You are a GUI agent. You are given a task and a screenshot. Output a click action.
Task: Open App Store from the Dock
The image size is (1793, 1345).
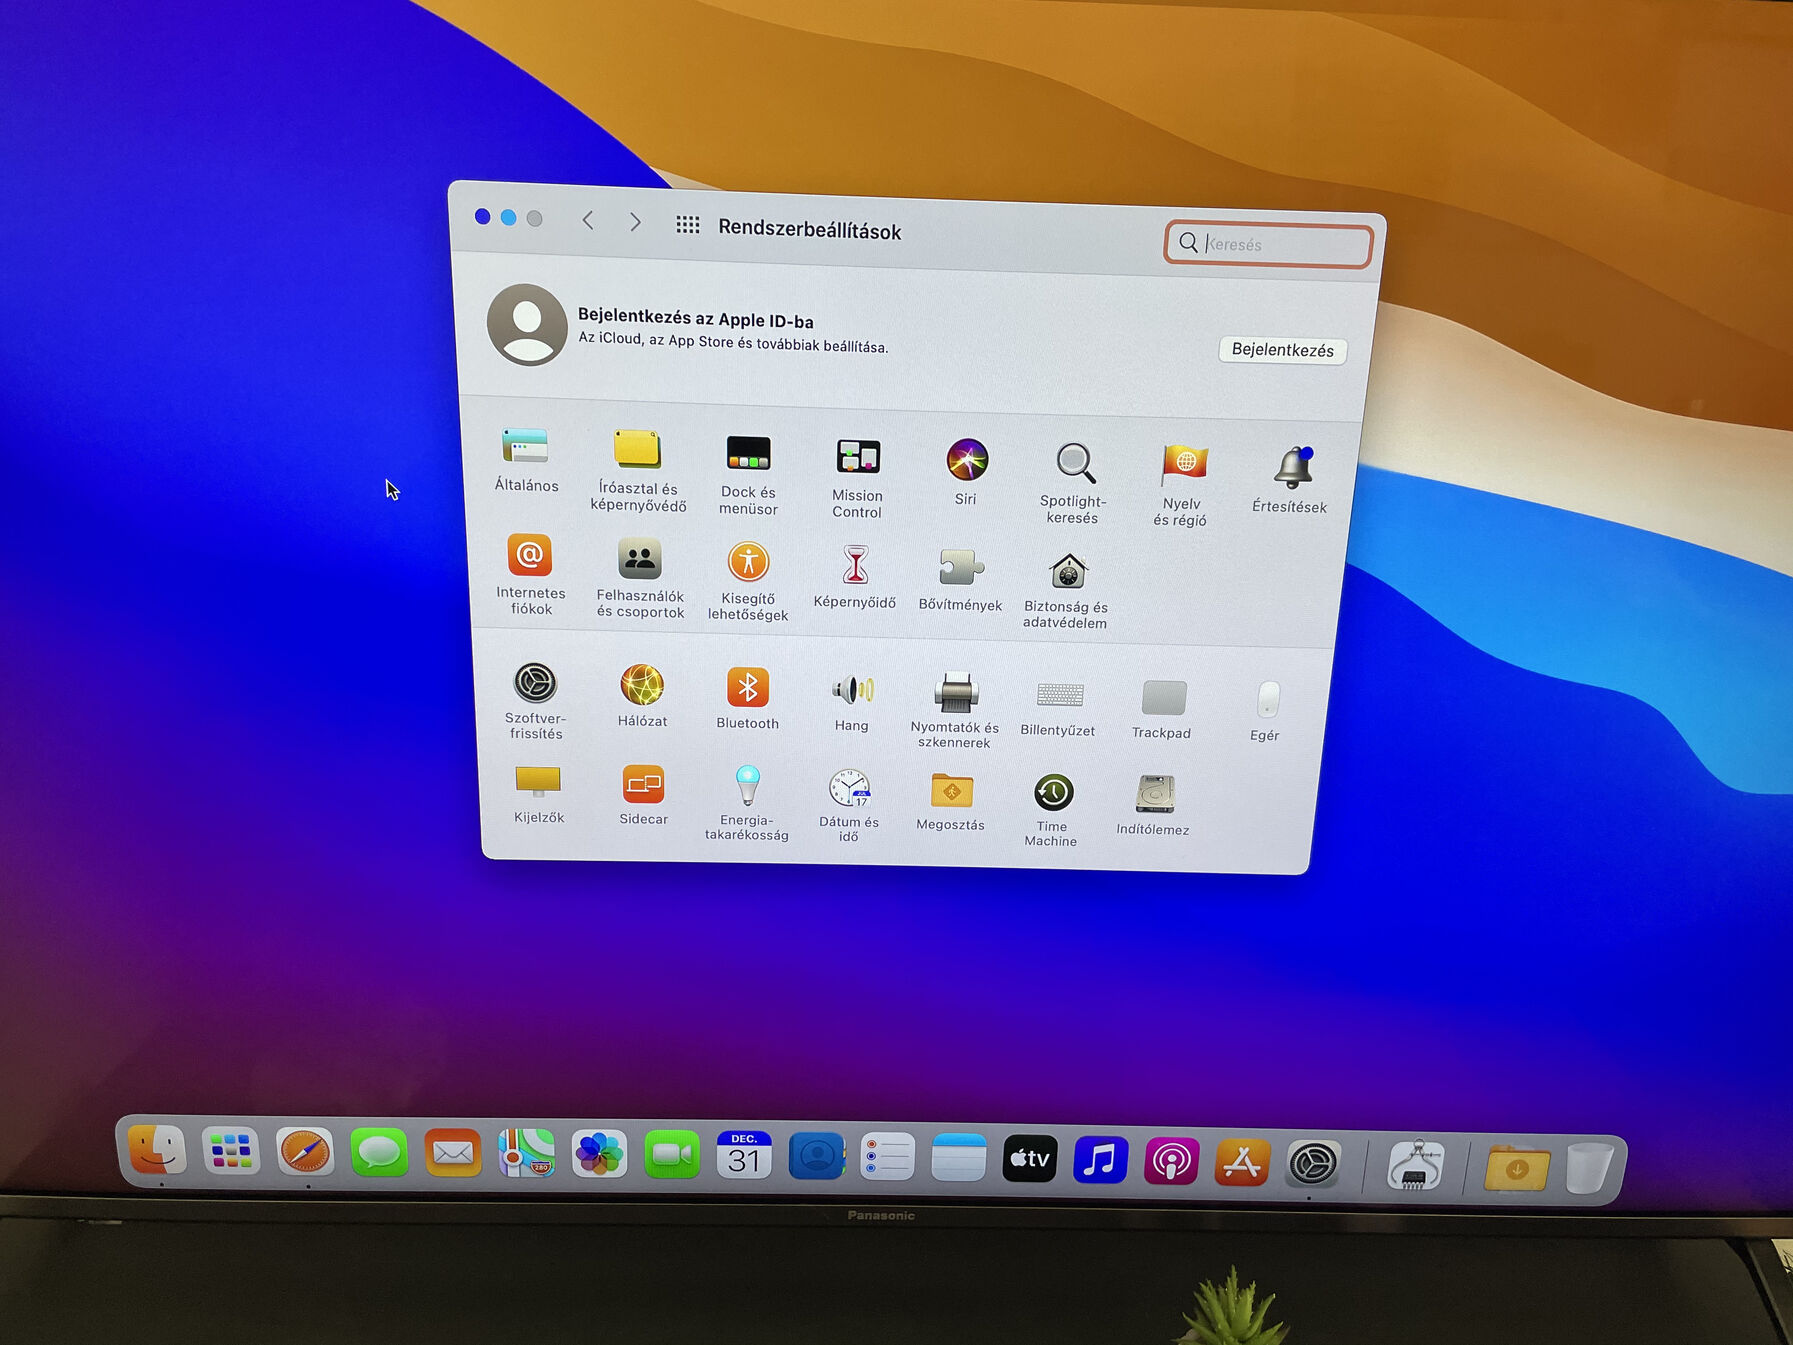tap(1242, 1162)
